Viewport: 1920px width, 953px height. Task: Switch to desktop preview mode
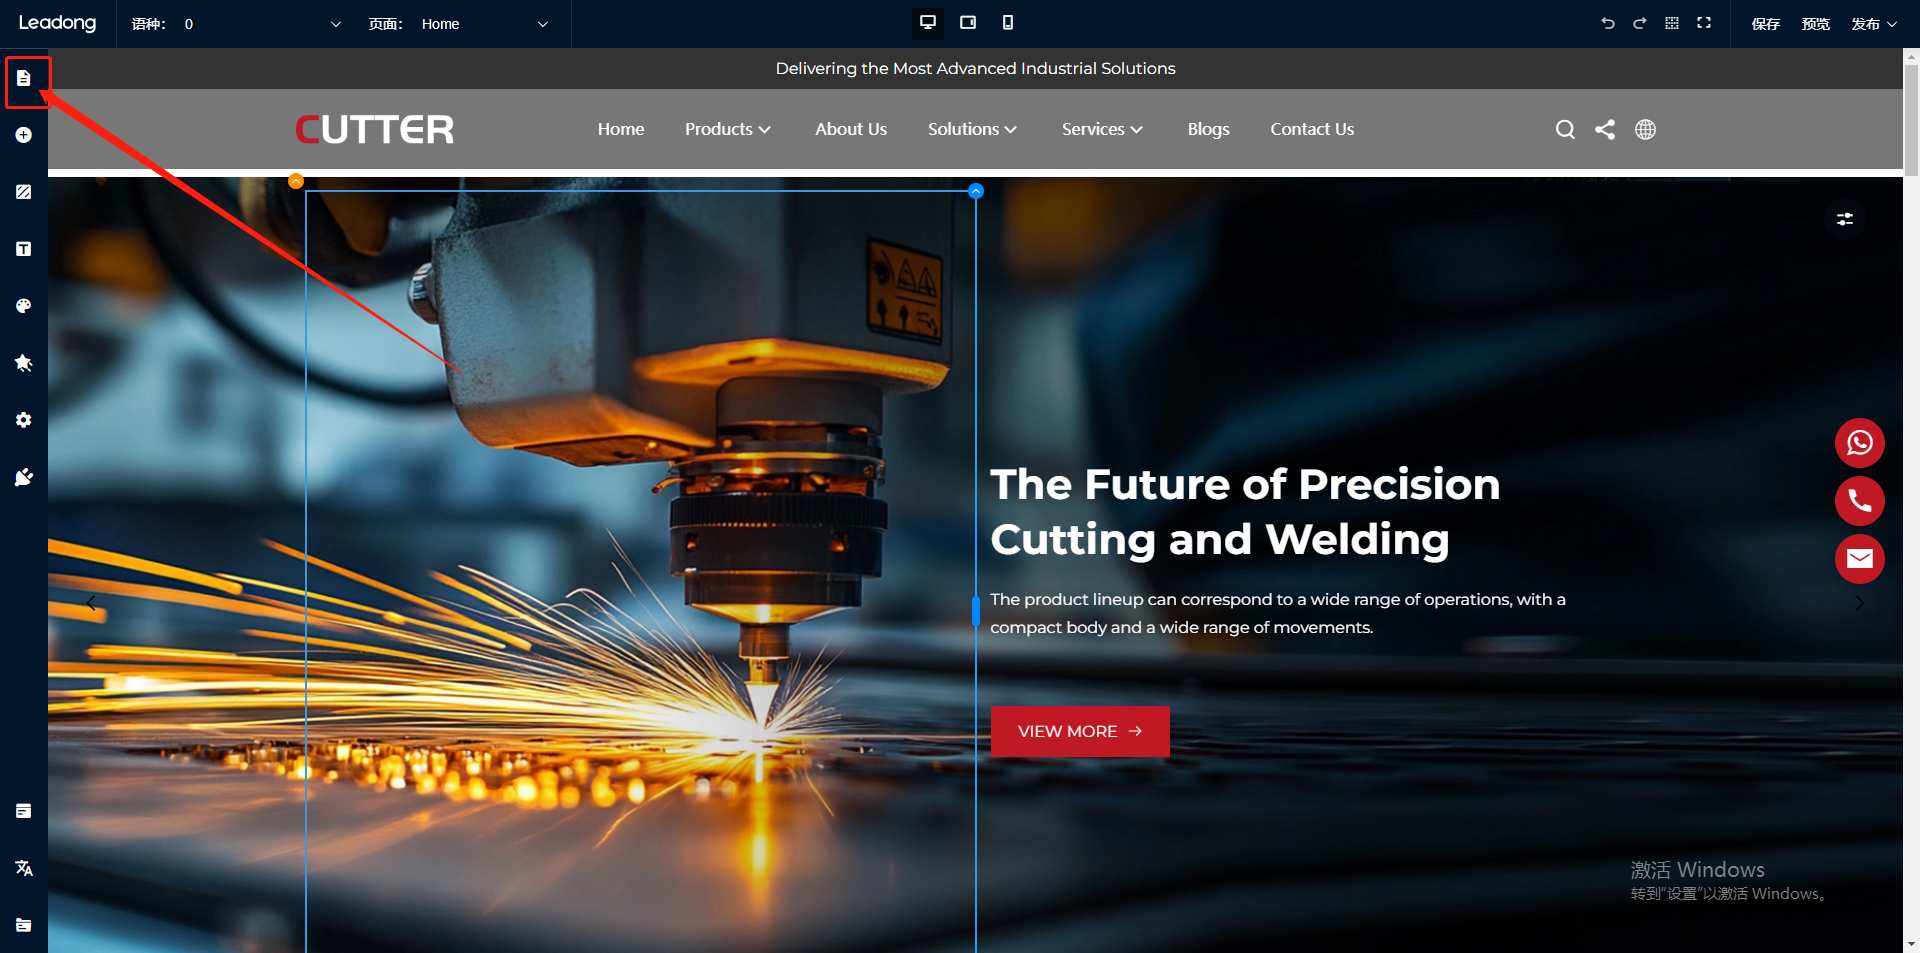(x=927, y=23)
